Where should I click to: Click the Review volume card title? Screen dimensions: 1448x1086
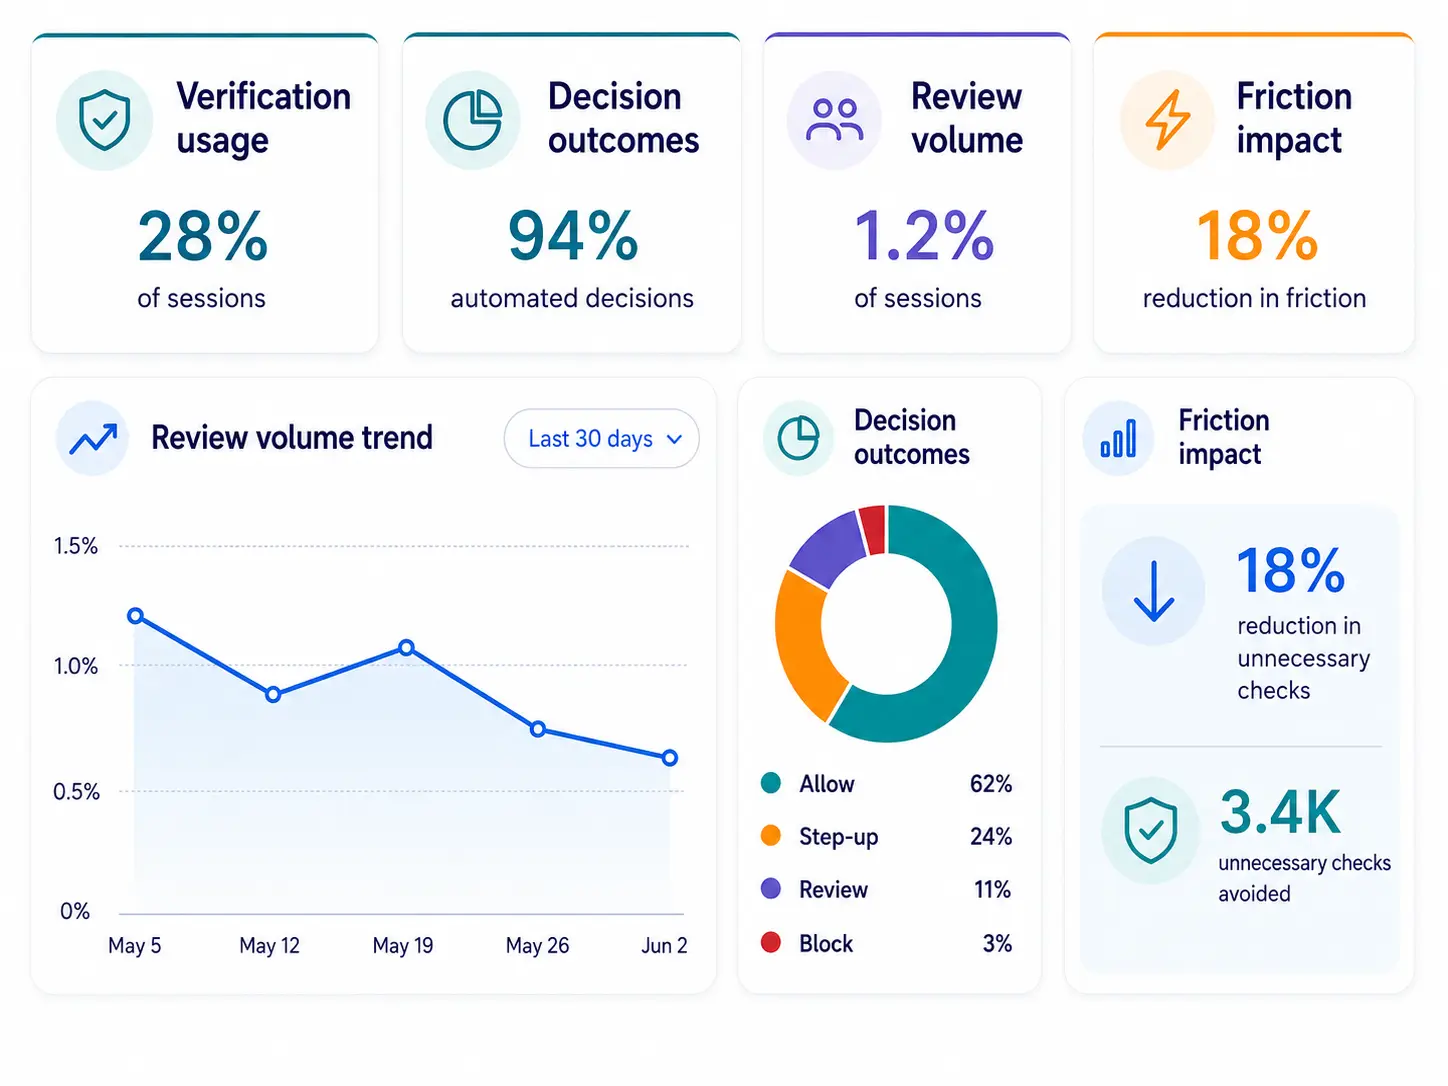point(967,118)
